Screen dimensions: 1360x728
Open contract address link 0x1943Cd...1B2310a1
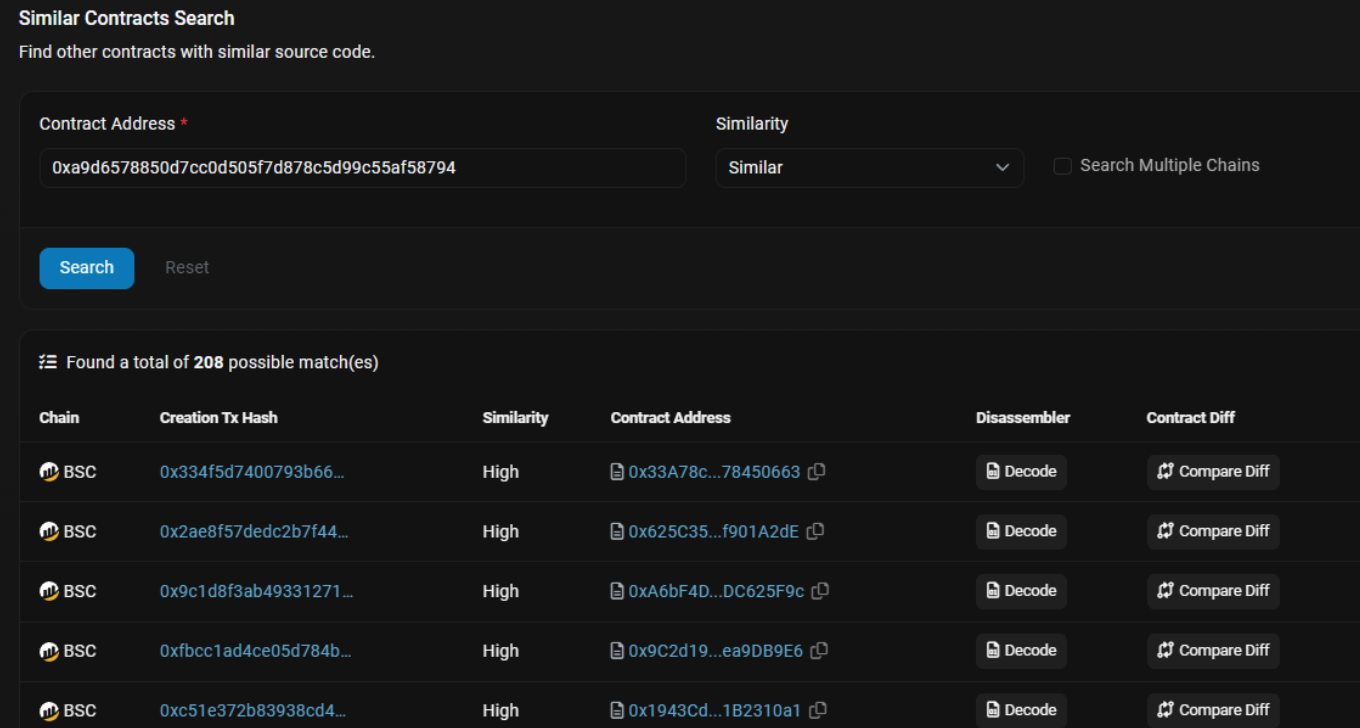tap(714, 710)
